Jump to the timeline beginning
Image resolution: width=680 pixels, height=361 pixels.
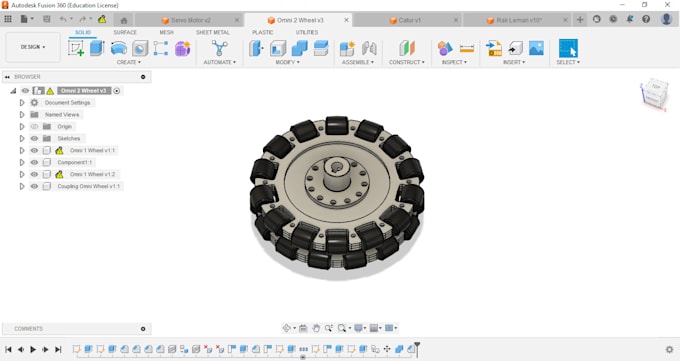pyautogui.click(x=8, y=349)
